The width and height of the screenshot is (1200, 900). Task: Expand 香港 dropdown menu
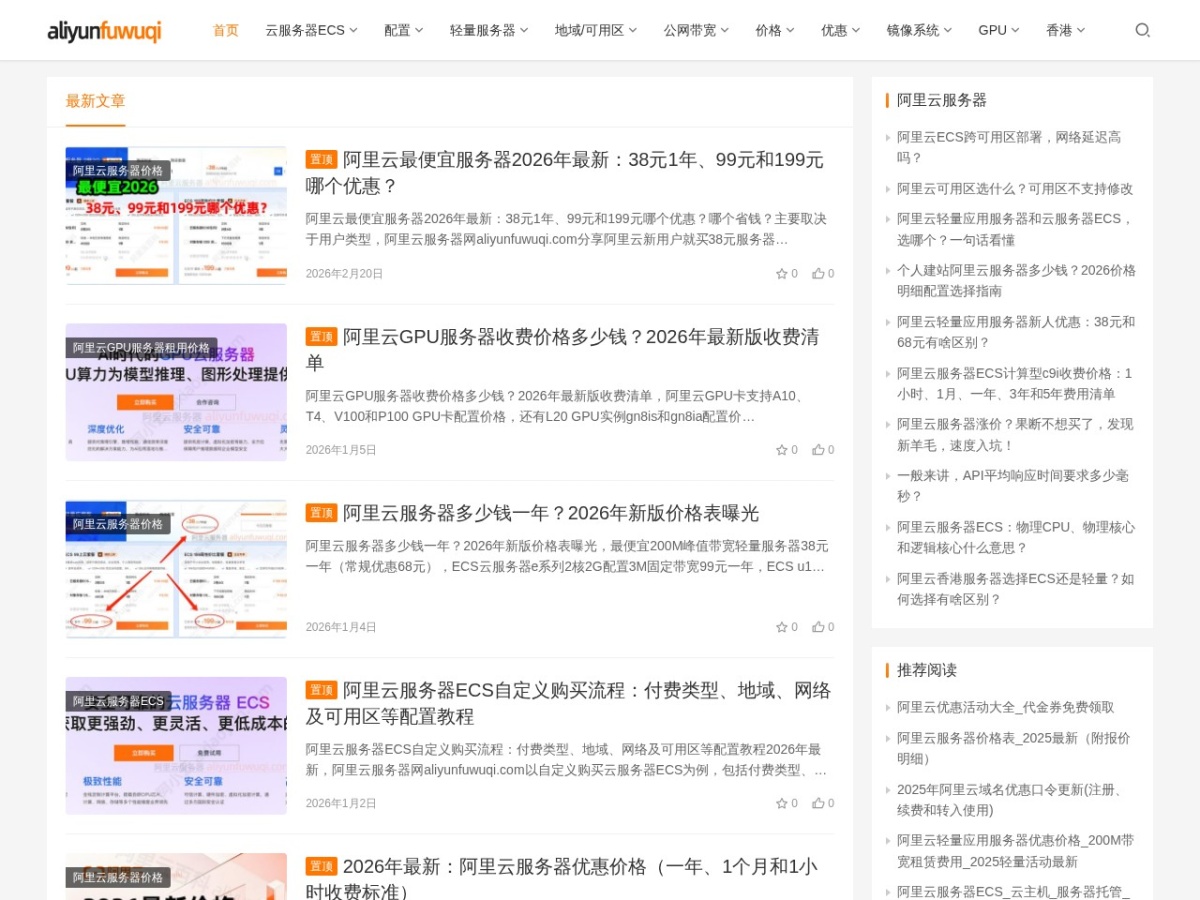click(1065, 30)
